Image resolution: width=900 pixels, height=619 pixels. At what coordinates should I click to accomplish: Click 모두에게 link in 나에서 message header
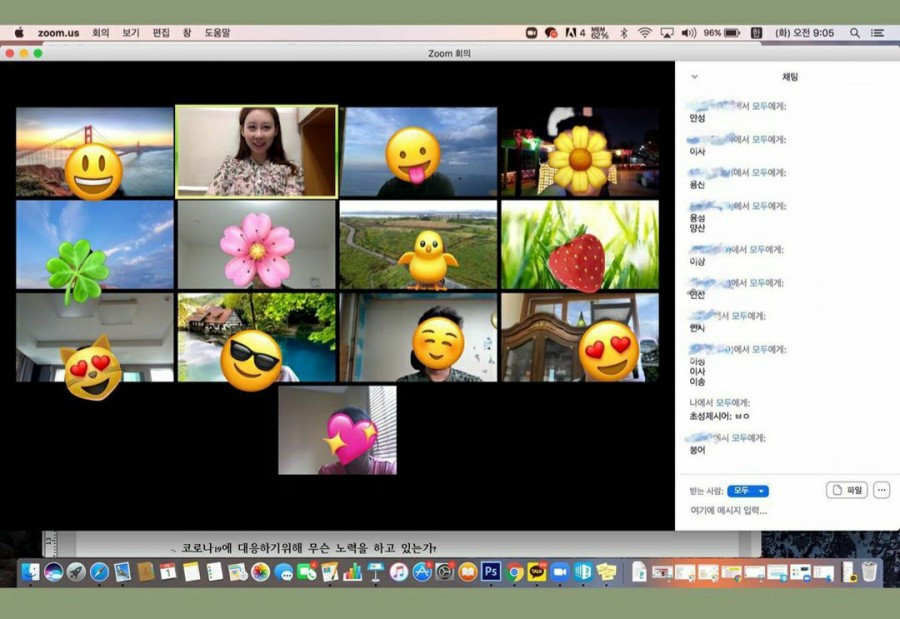732,403
